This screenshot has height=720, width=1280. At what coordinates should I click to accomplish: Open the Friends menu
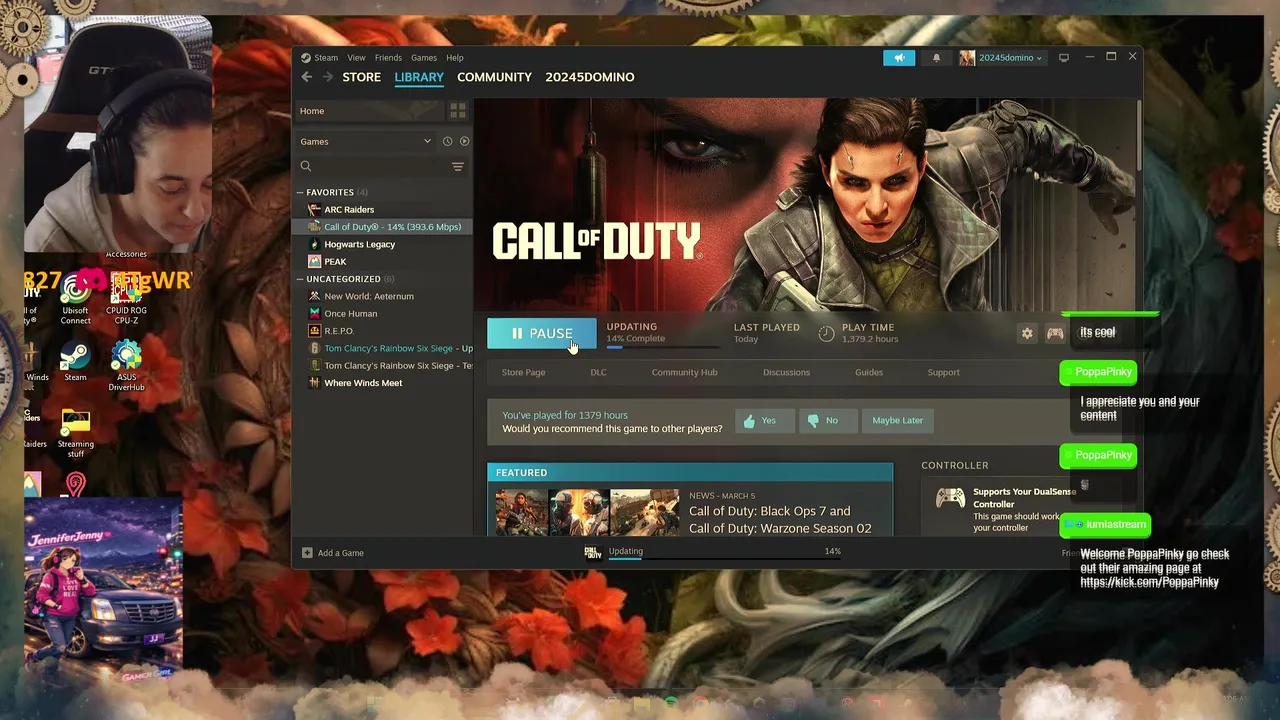coord(388,58)
